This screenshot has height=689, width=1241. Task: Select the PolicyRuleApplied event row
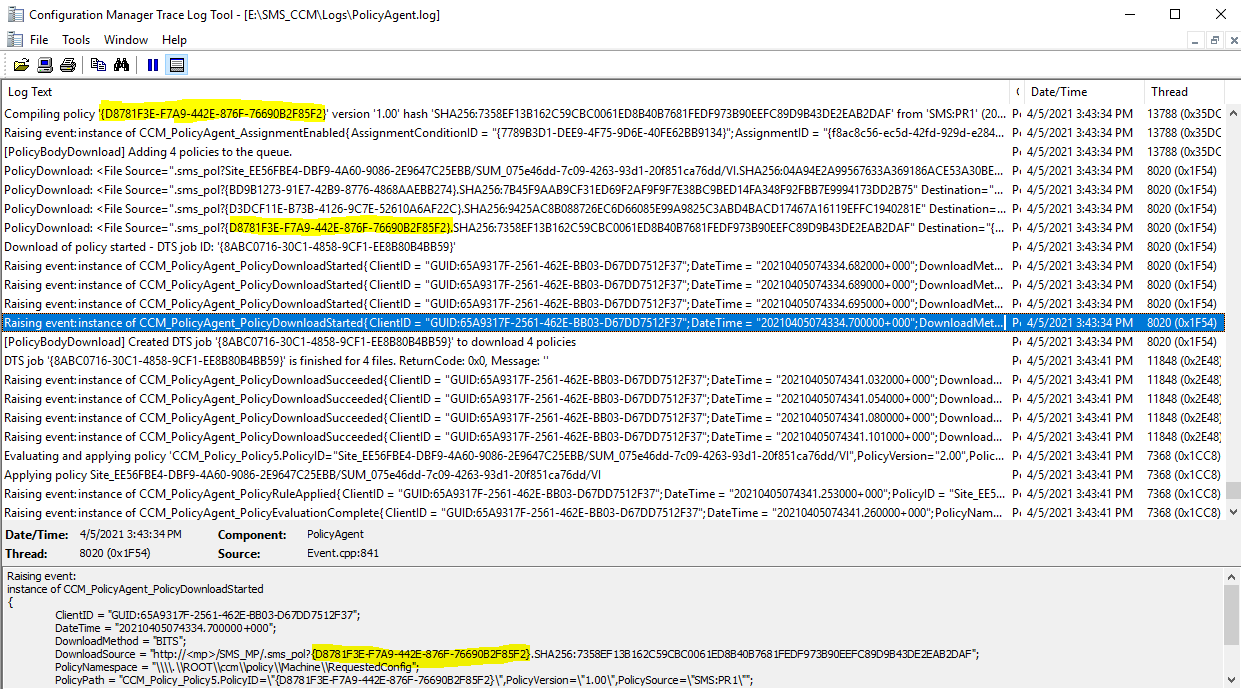click(612, 494)
